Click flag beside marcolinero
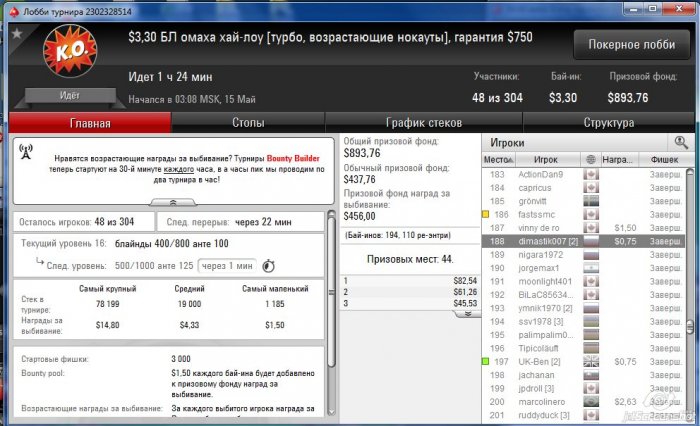Image resolution: width=700 pixels, height=426 pixels. click(x=591, y=402)
